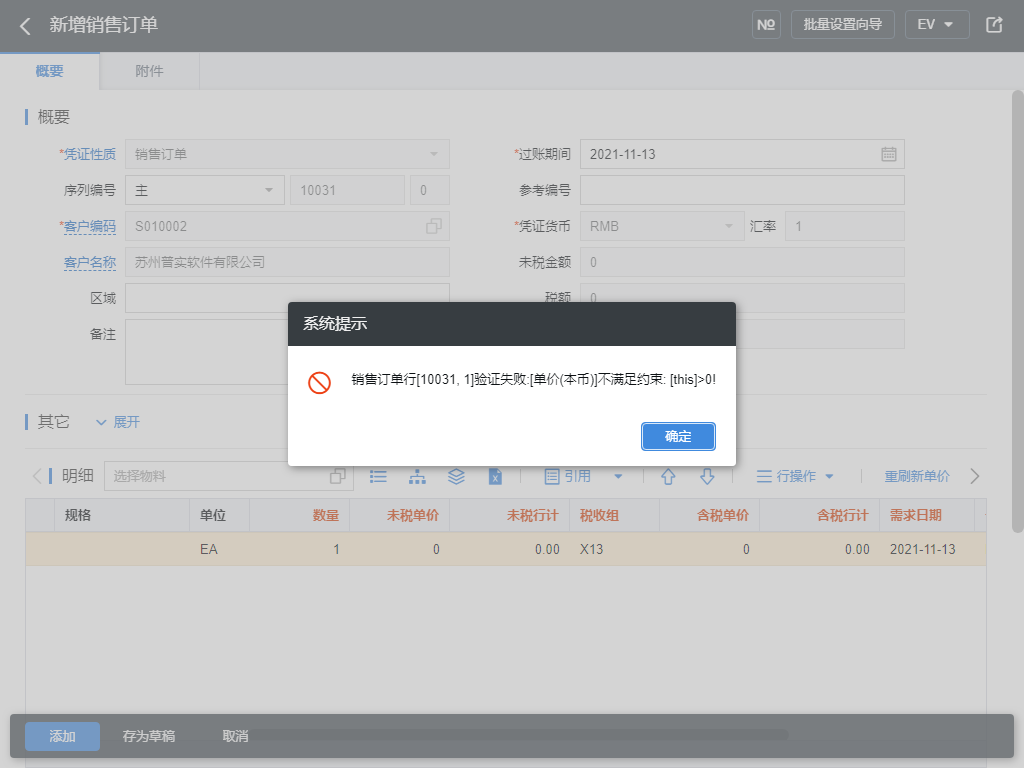Open material selection lookup icon
The height and width of the screenshot is (768, 1024).
pos(338,476)
